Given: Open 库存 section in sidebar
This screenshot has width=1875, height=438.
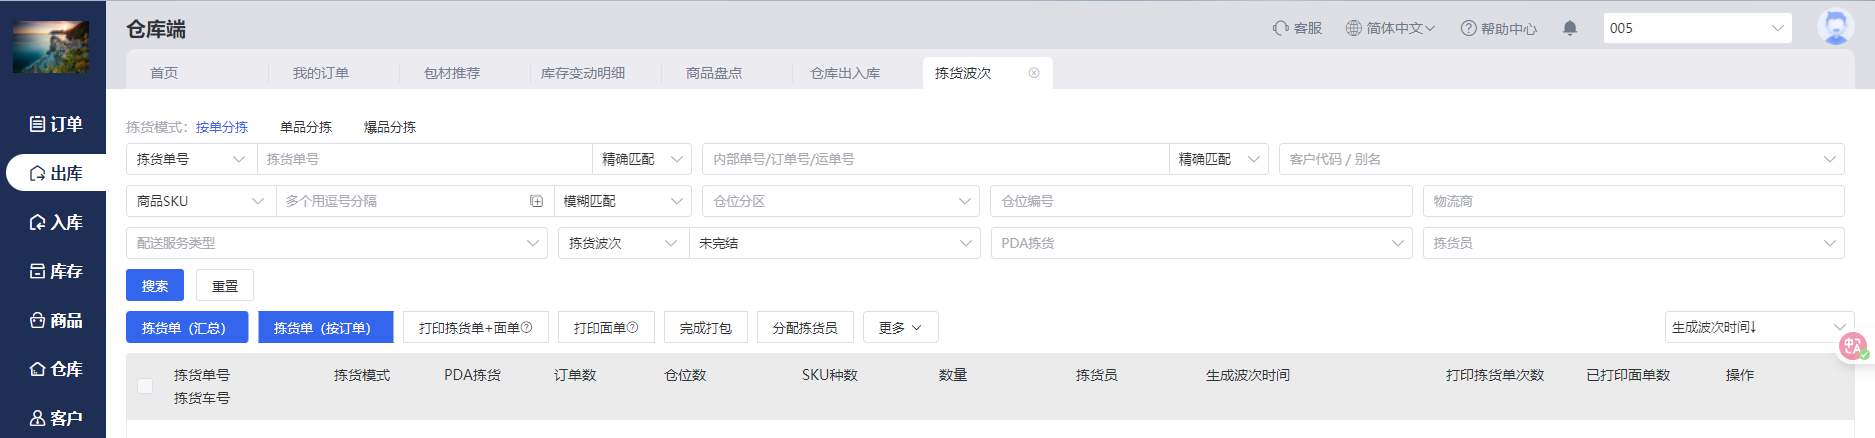Looking at the screenshot, I should [x=56, y=271].
